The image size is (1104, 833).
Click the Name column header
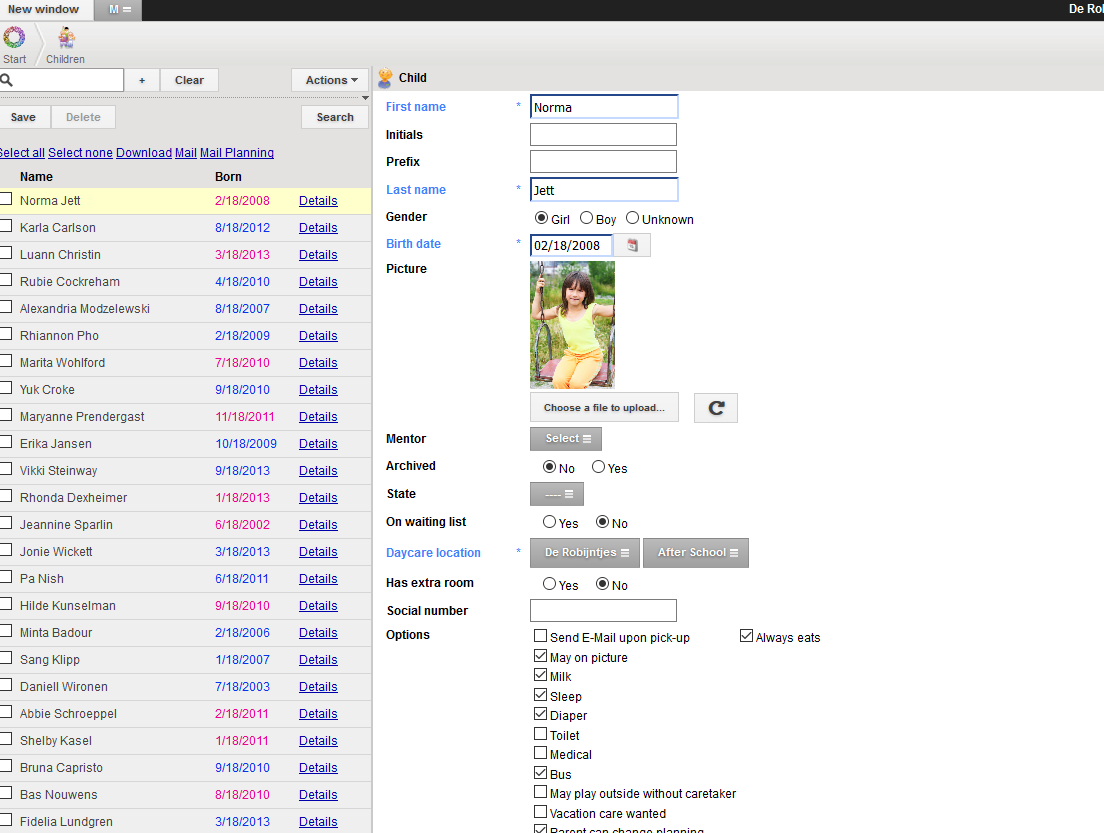click(x=36, y=177)
